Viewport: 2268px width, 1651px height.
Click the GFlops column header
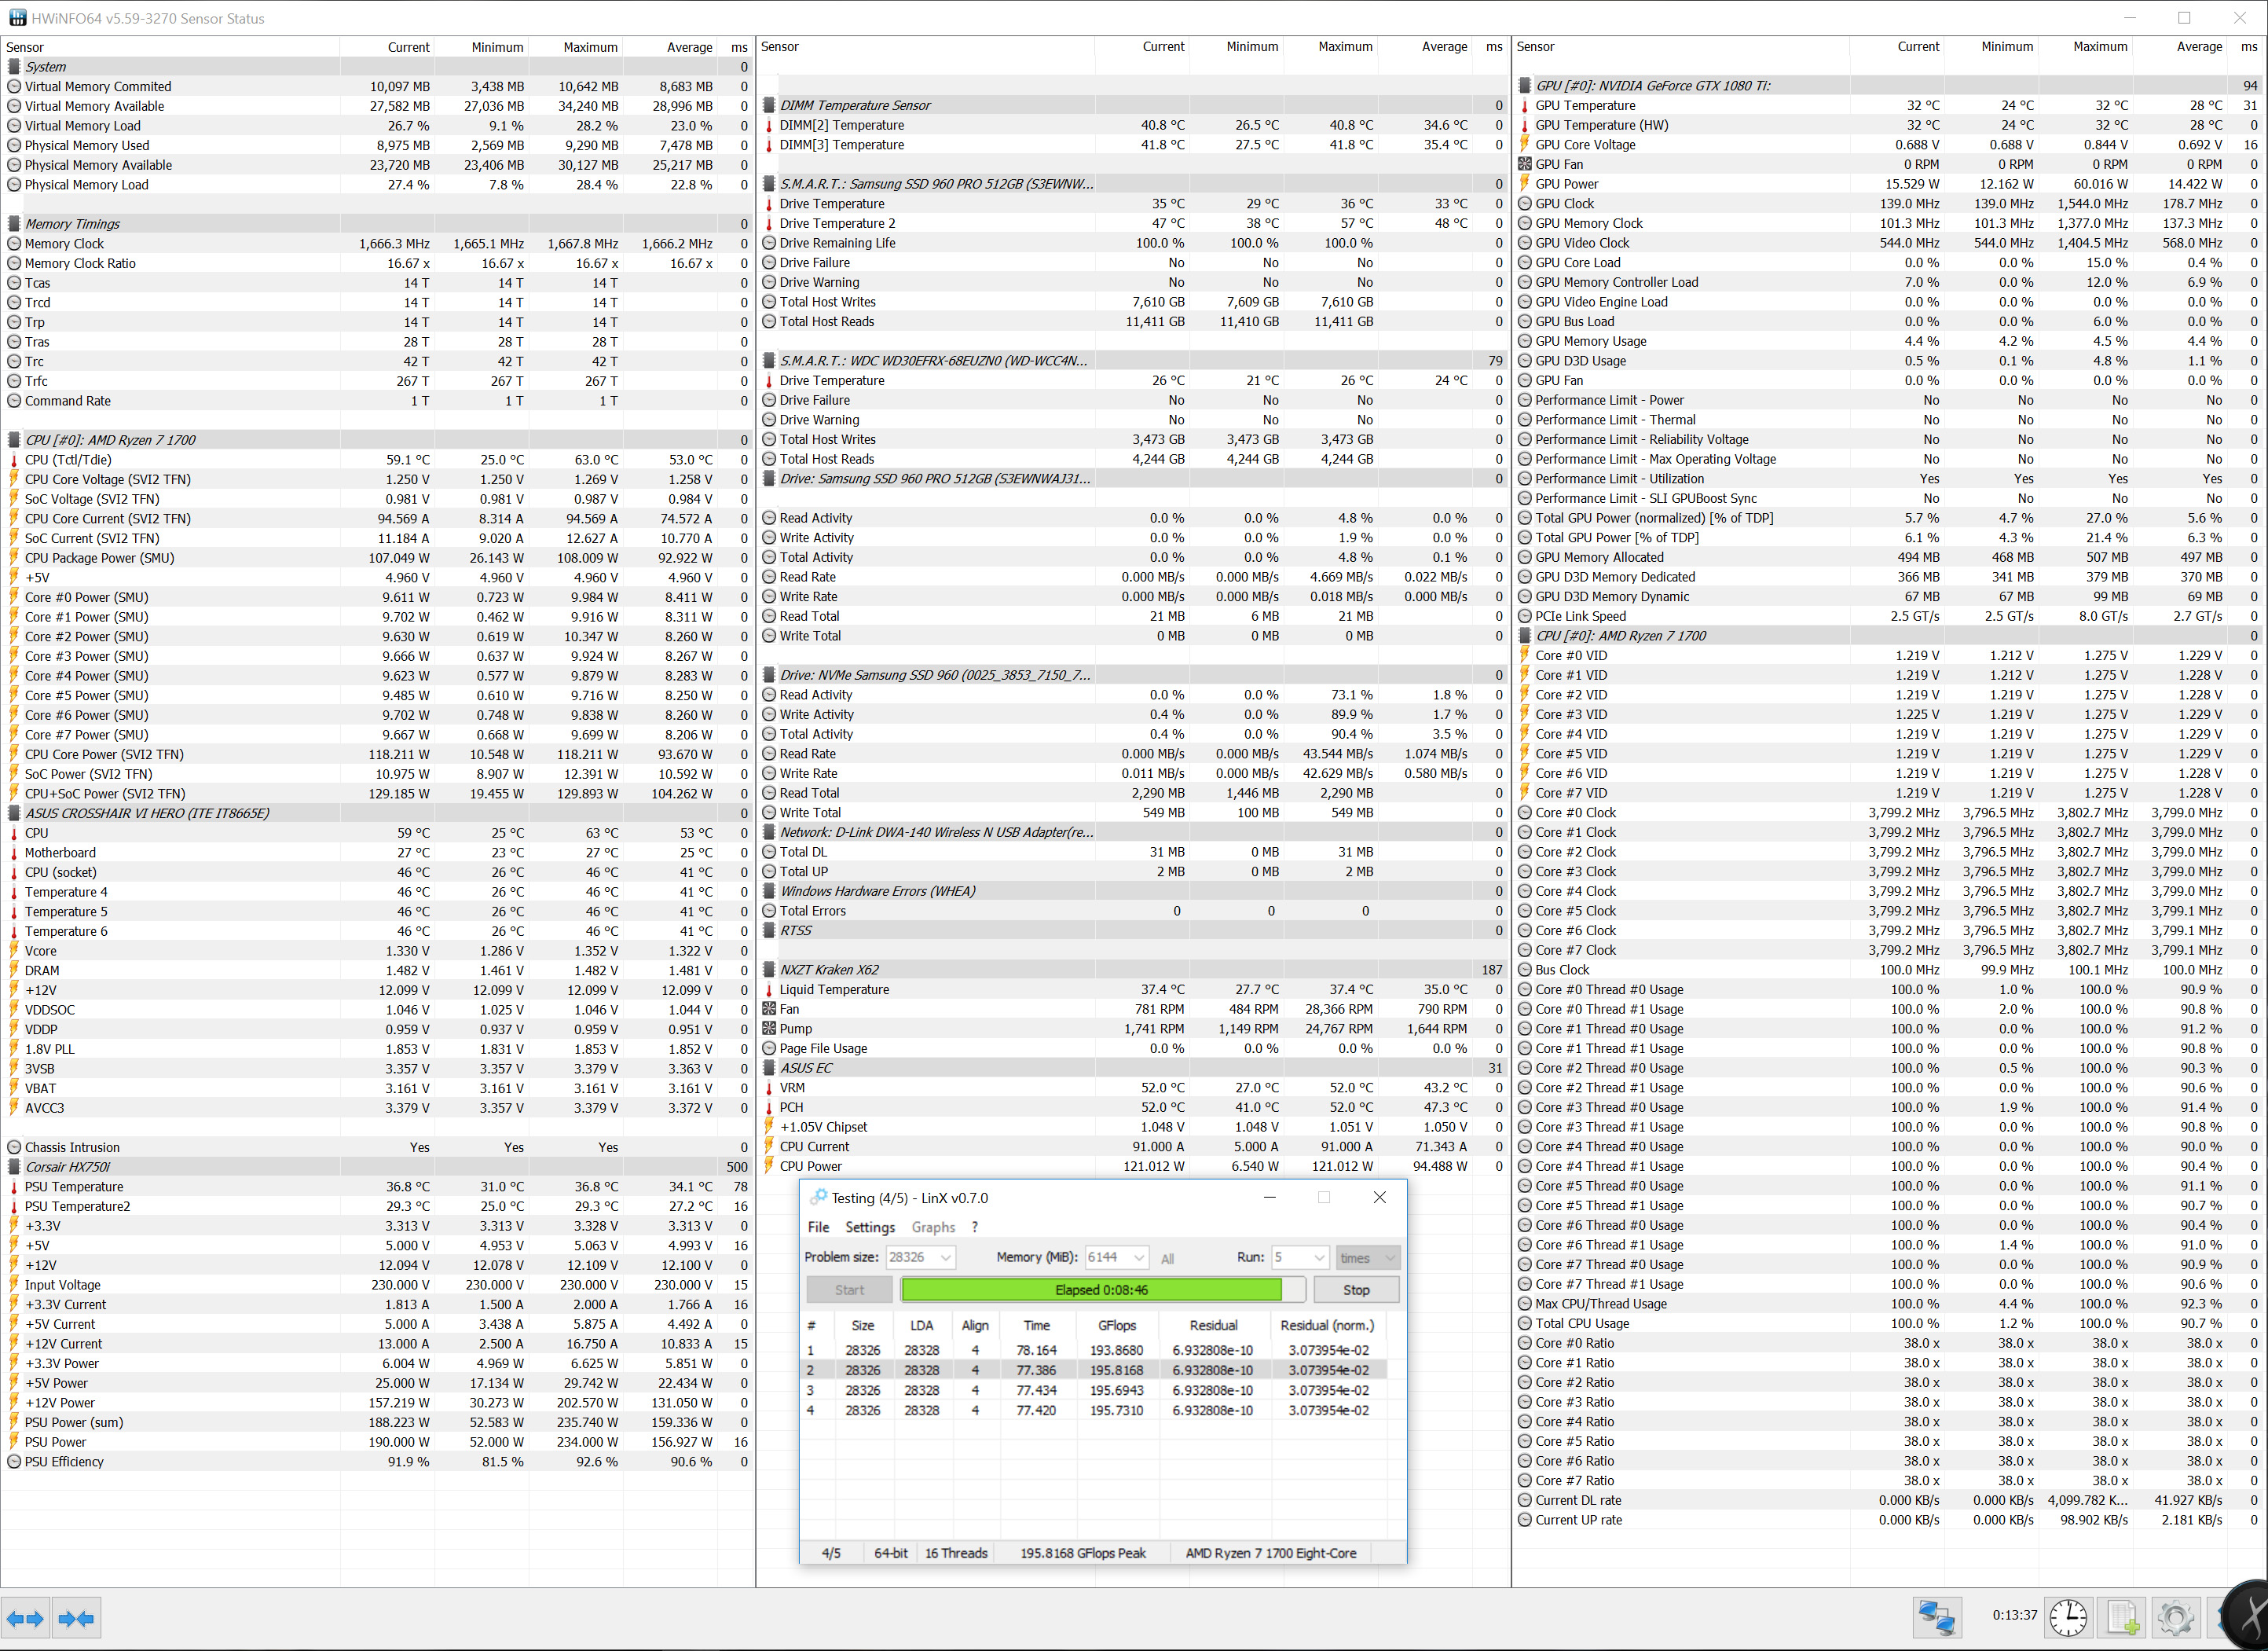[1116, 1325]
